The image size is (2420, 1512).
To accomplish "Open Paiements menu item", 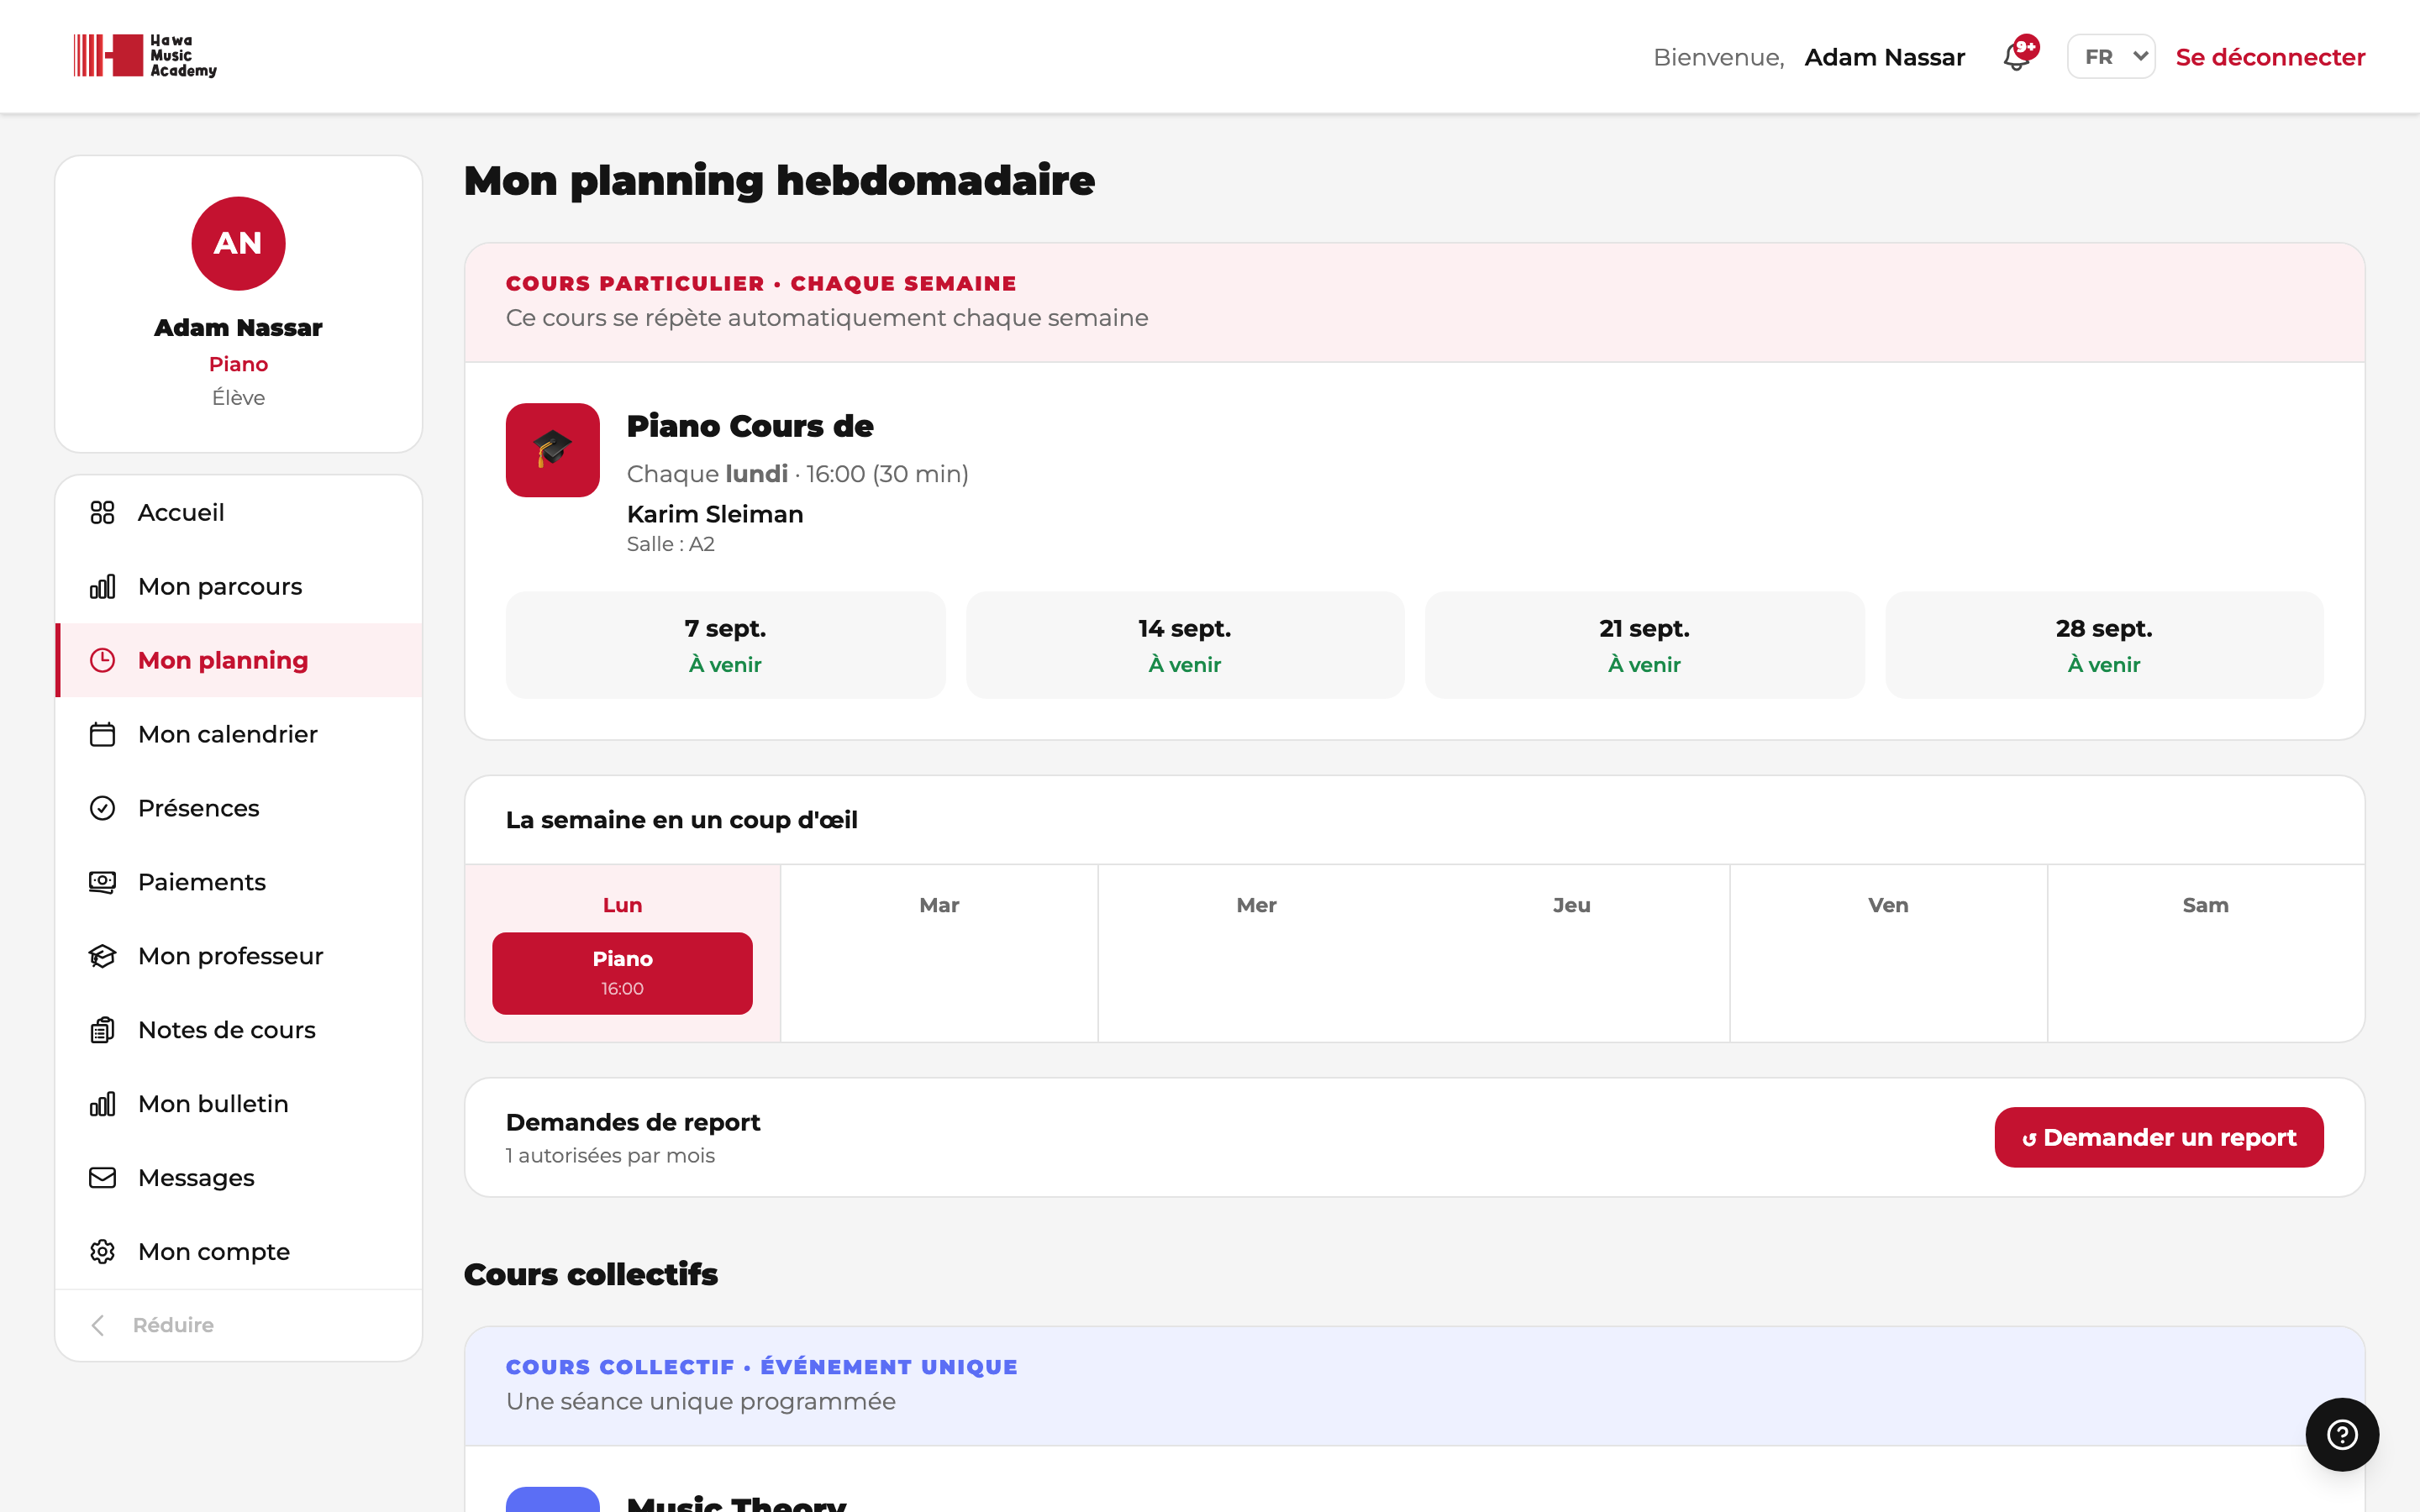I will [x=238, y=882].
